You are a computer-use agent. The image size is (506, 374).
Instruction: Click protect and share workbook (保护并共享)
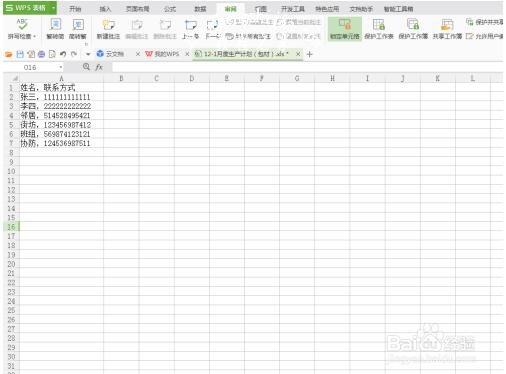point(484,22)
